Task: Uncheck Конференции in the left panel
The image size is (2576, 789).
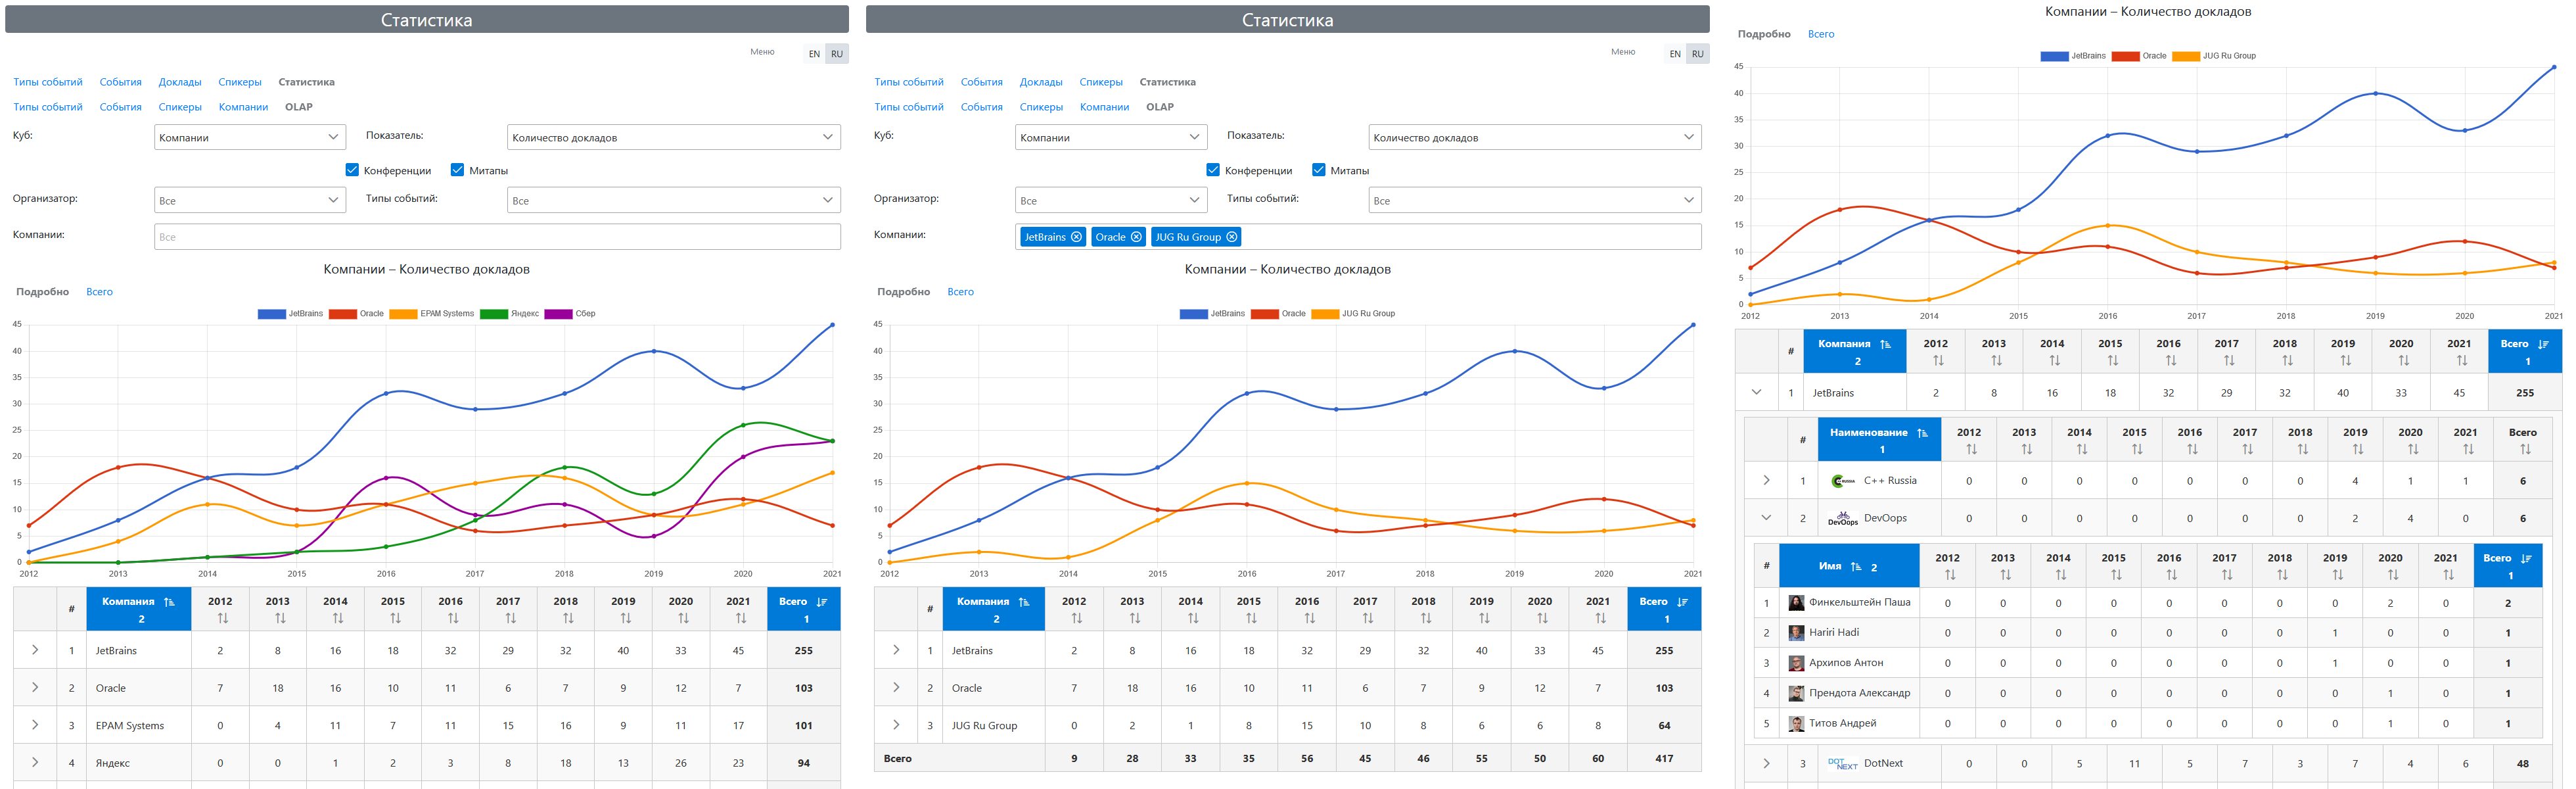Action: point(352,170)
